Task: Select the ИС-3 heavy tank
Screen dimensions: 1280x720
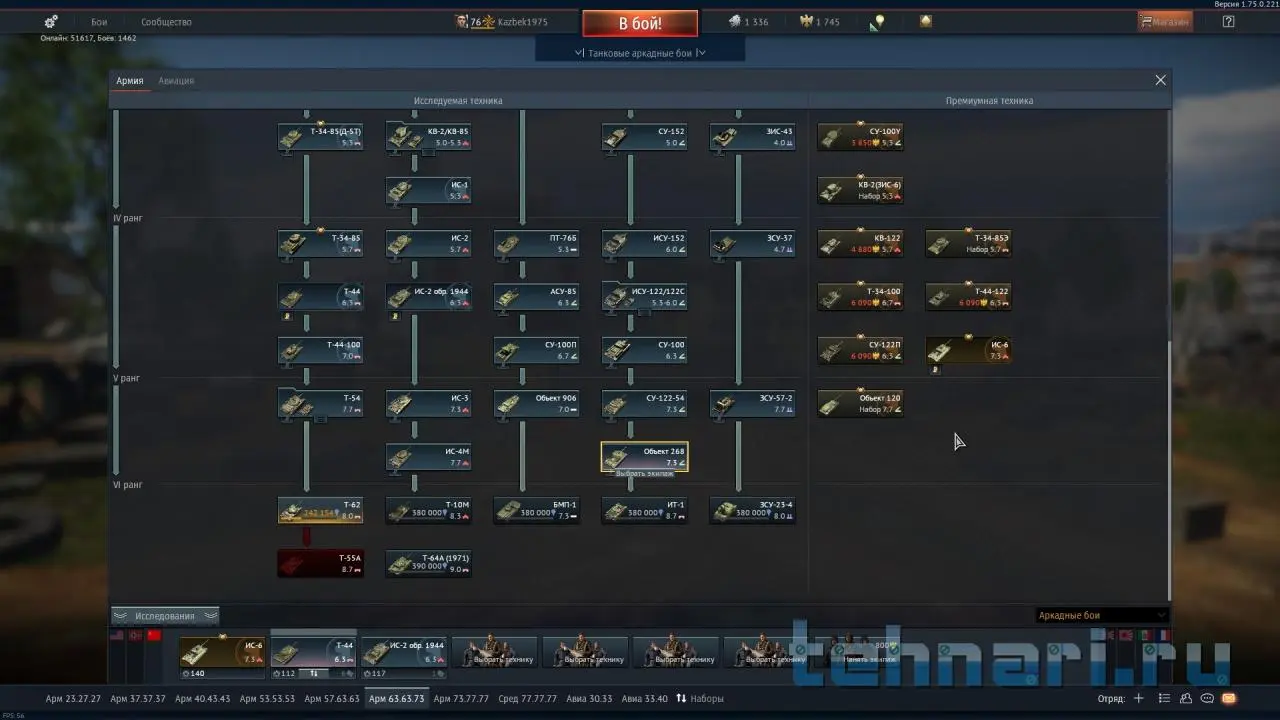Action: point(428,404)
